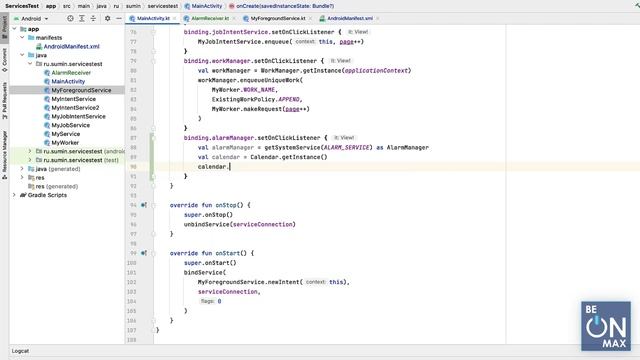Open the Logcat tool window

(20, 351)
